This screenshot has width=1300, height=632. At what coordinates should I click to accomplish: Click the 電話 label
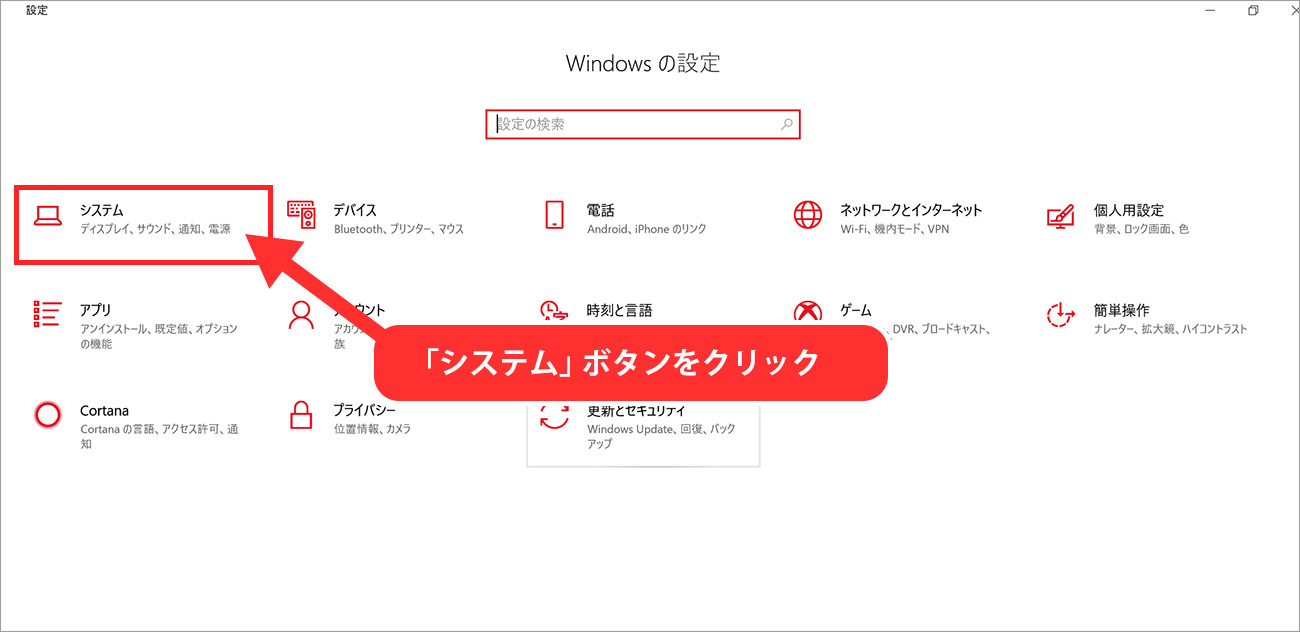point(601,210)
